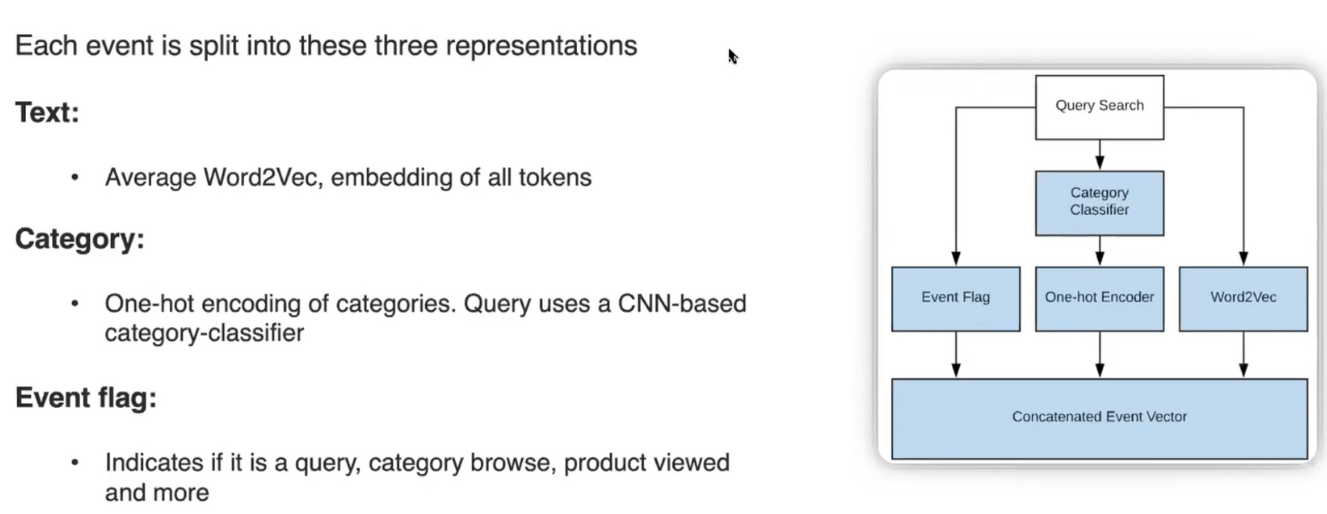Click the bullet dot before "One-hot encoding"
Screen dimensions: 1327x514
74,304
